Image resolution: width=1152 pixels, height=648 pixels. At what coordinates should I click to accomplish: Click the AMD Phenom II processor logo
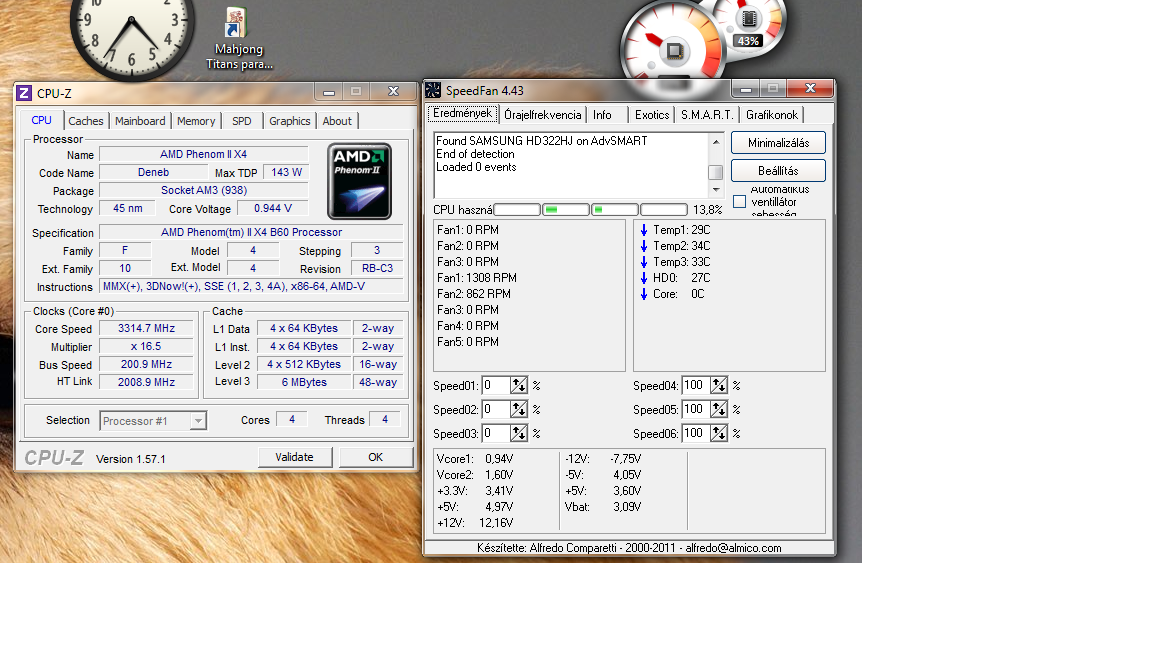359,181
